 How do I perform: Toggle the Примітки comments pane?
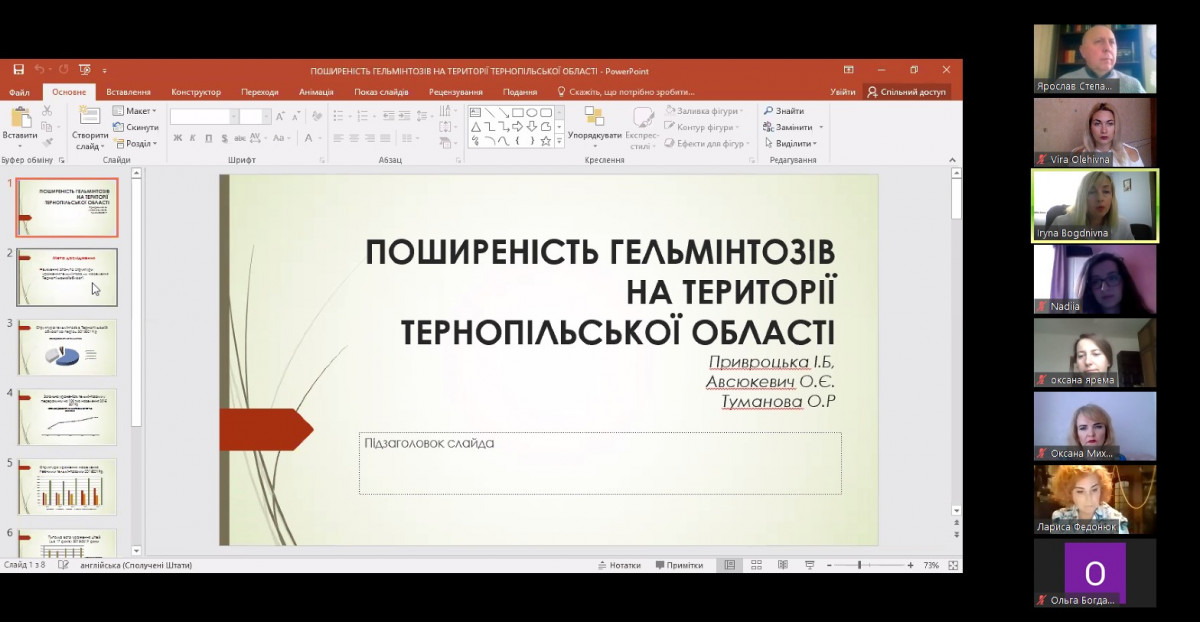pos(679,565)
